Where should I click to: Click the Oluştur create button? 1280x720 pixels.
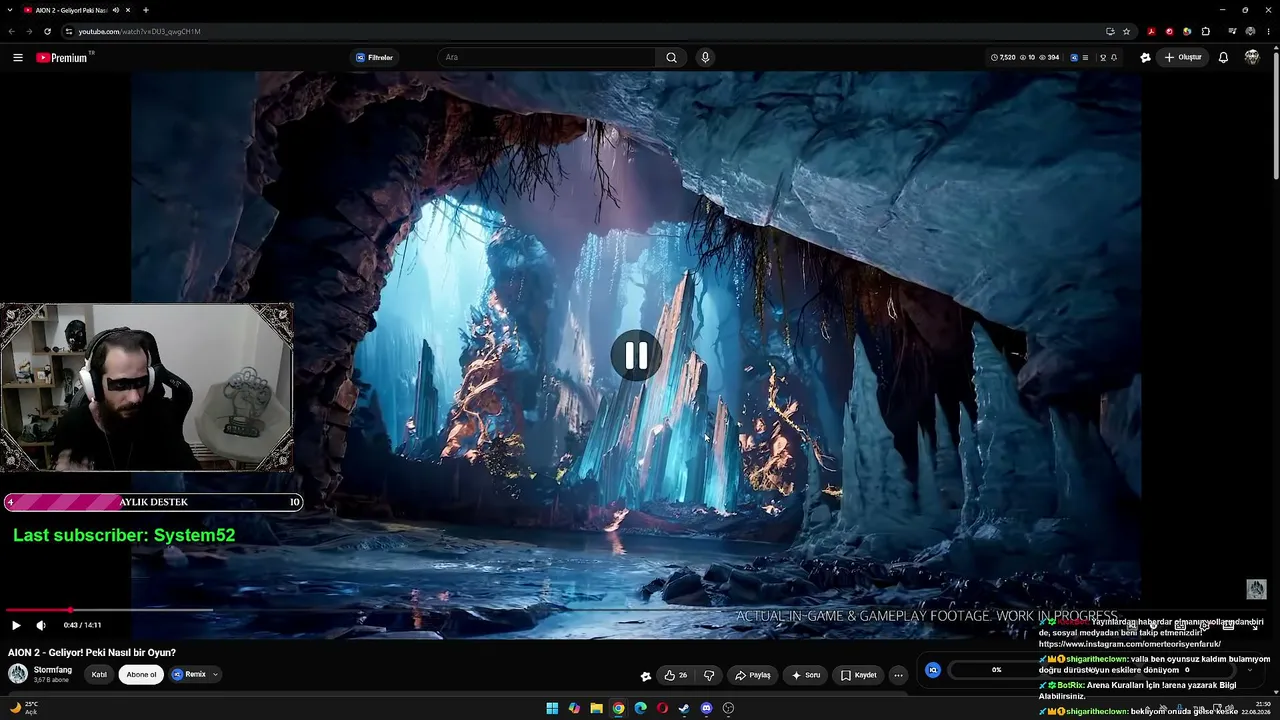1182,57
